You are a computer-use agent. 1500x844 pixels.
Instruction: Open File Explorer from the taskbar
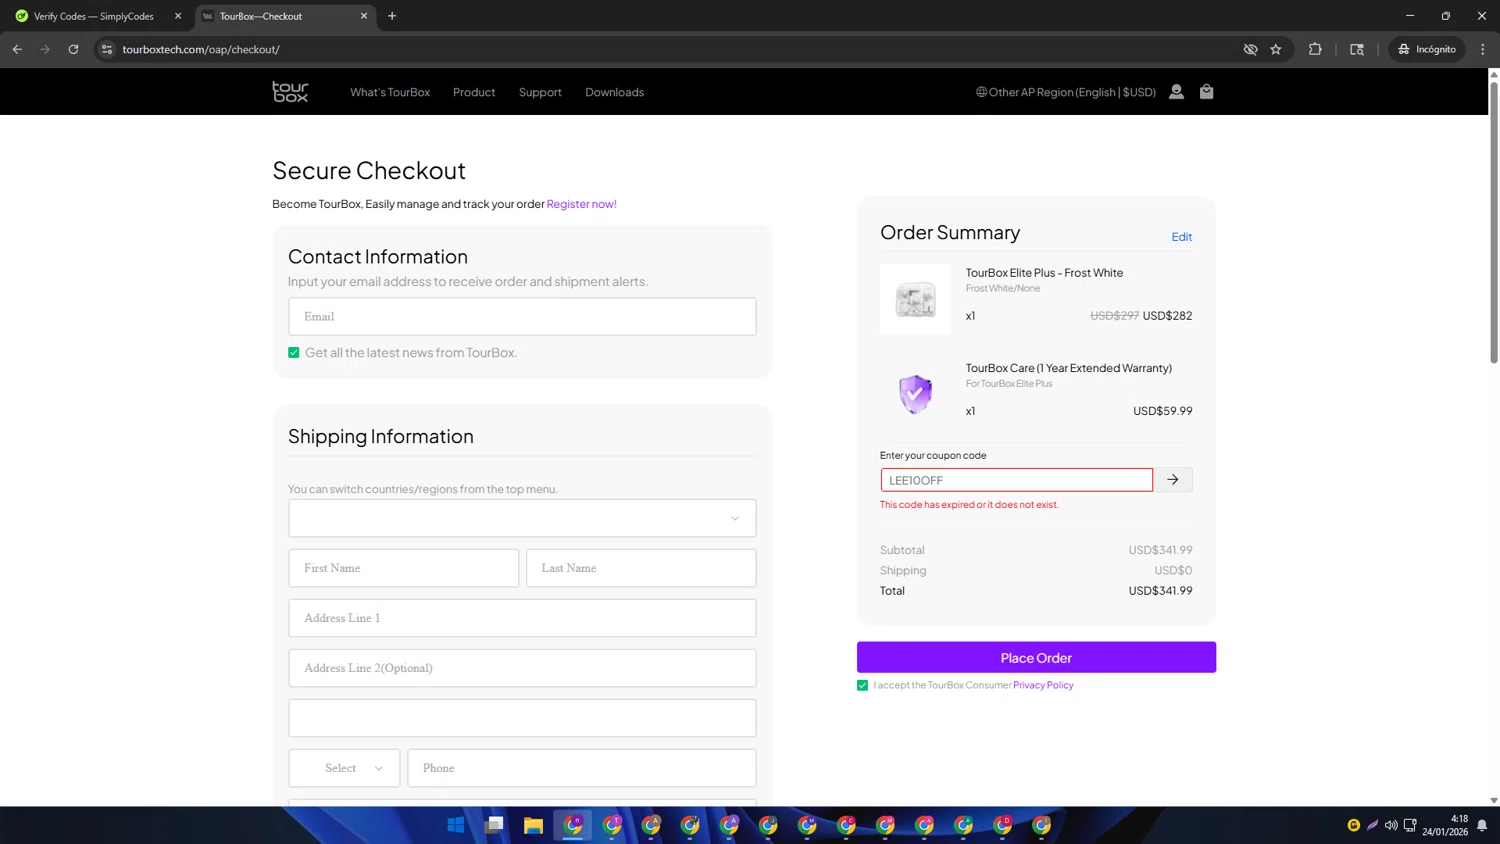[x=533, y=825]
